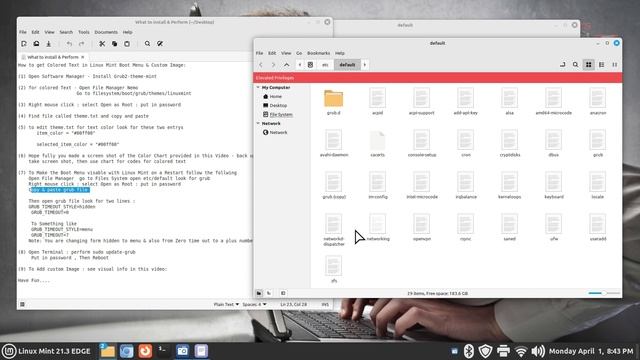Create a new document in the text editor
This screenshot has width=640, height=360.
click(x=24, y=44)
